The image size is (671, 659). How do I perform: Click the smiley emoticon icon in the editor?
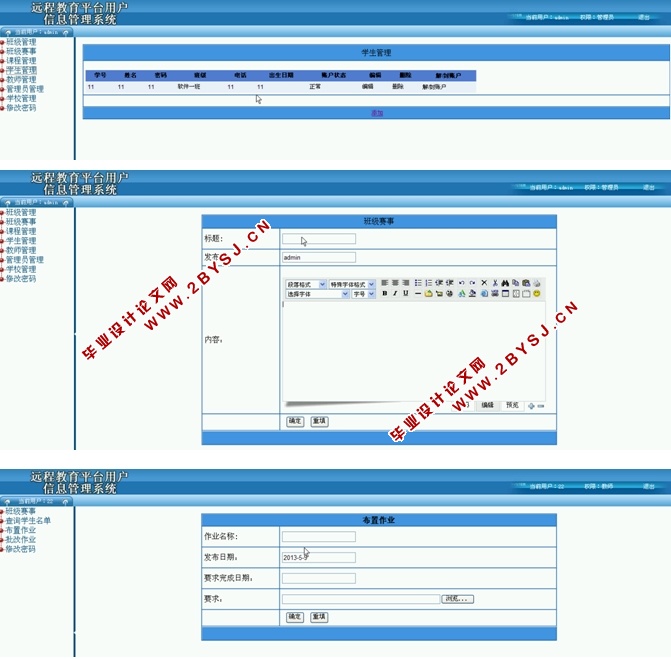[x=537, y=294]
